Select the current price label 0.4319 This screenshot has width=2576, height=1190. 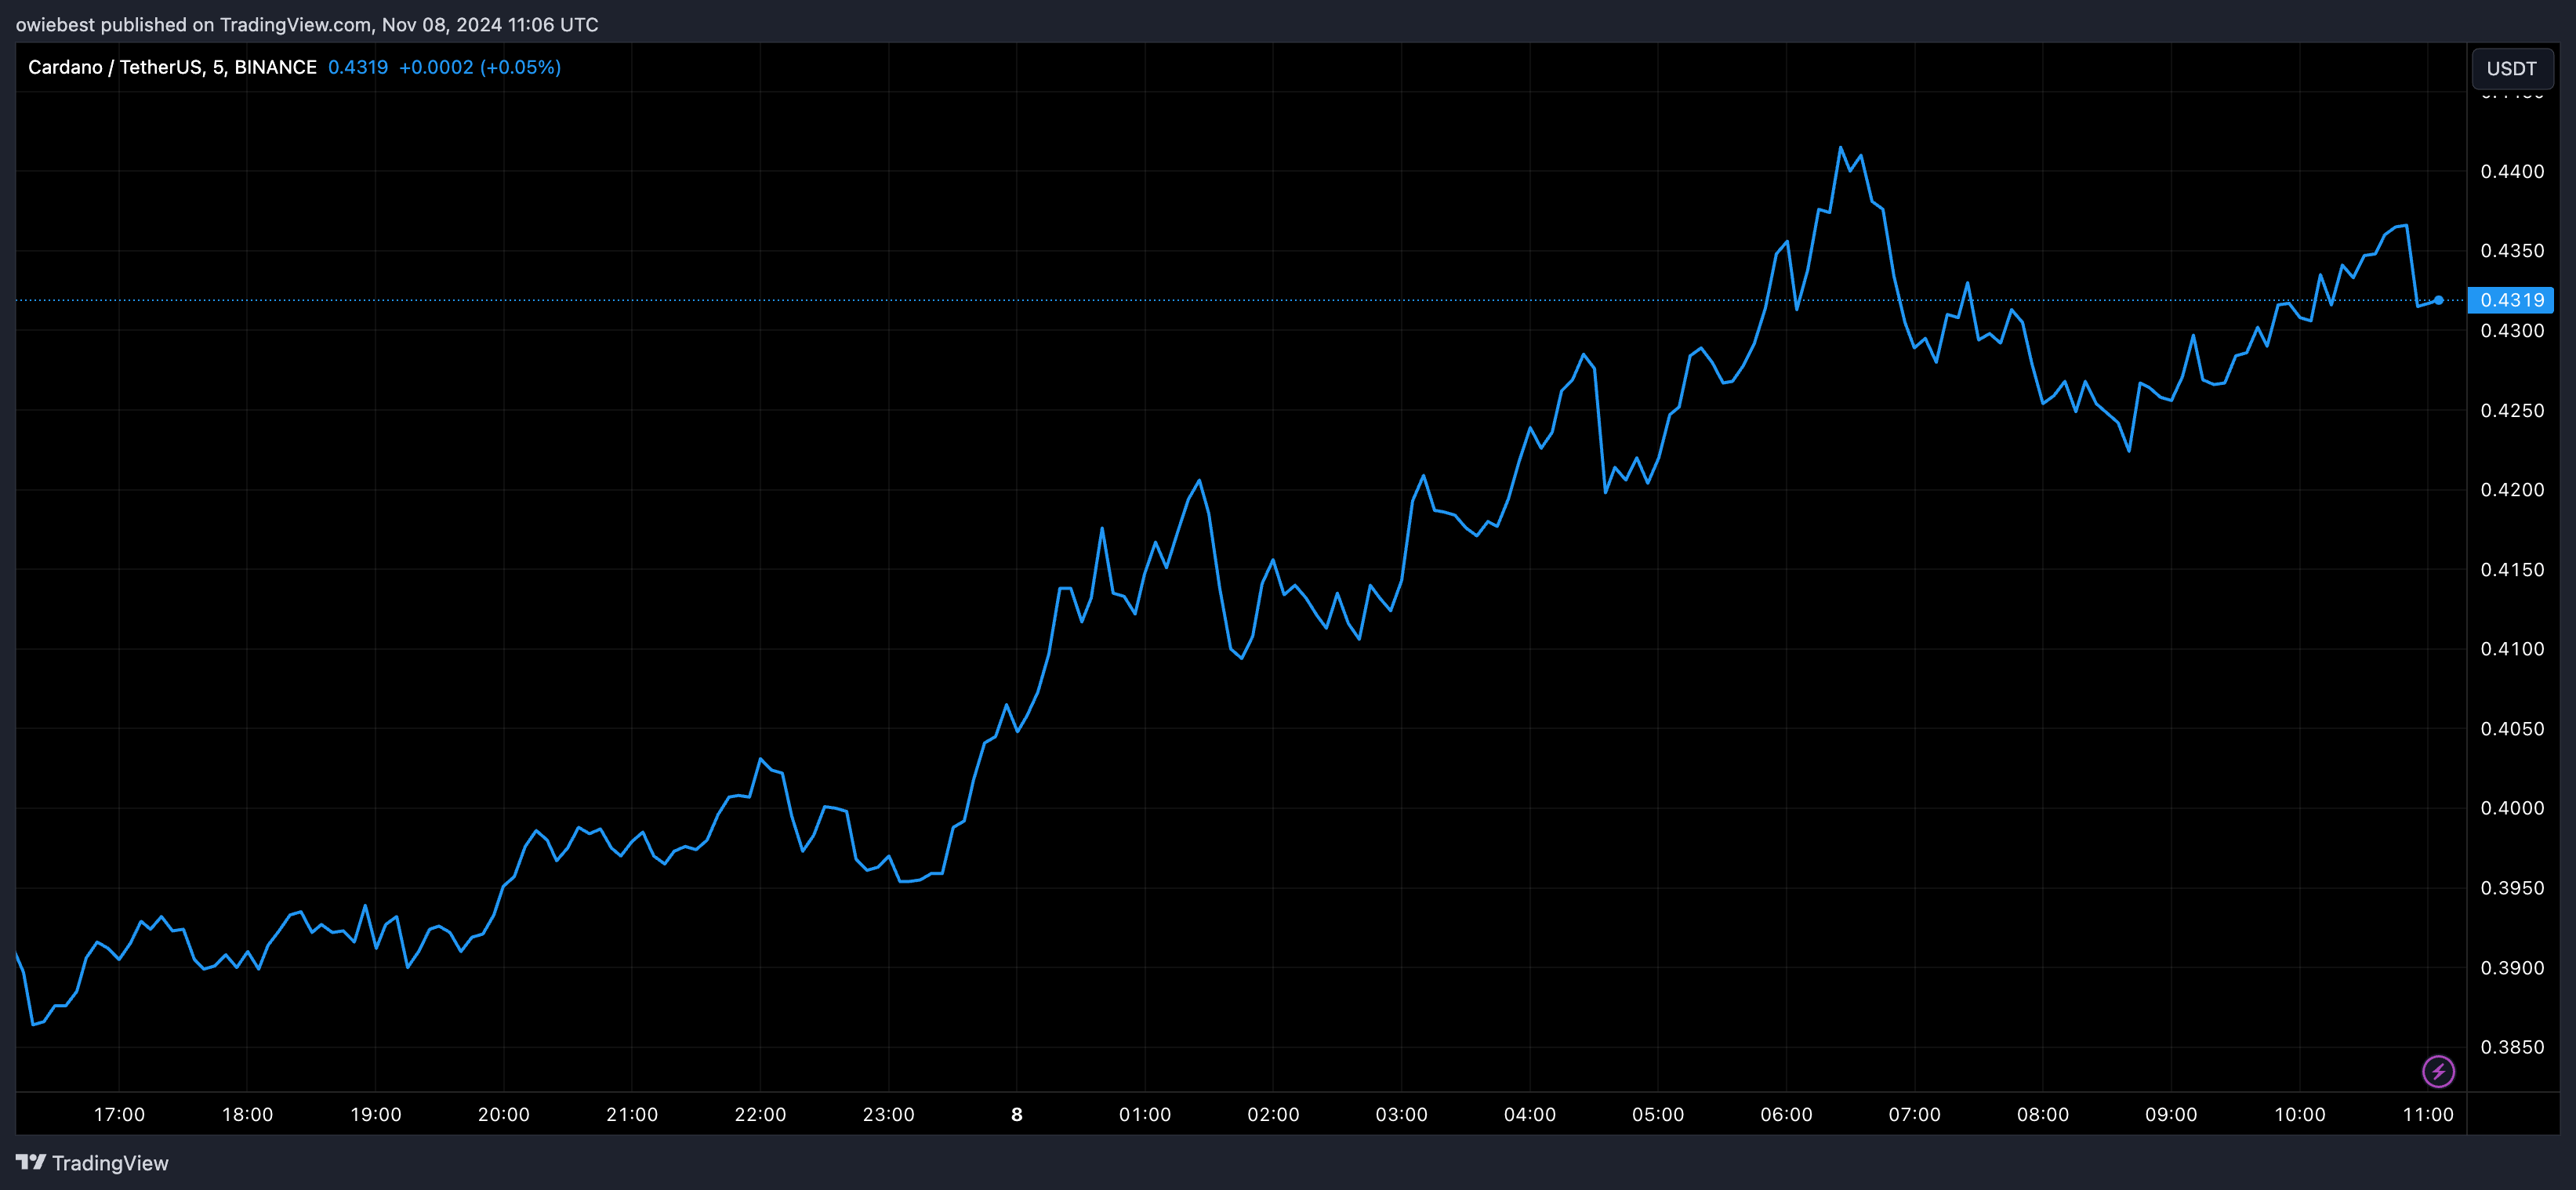click(2511, 300)
